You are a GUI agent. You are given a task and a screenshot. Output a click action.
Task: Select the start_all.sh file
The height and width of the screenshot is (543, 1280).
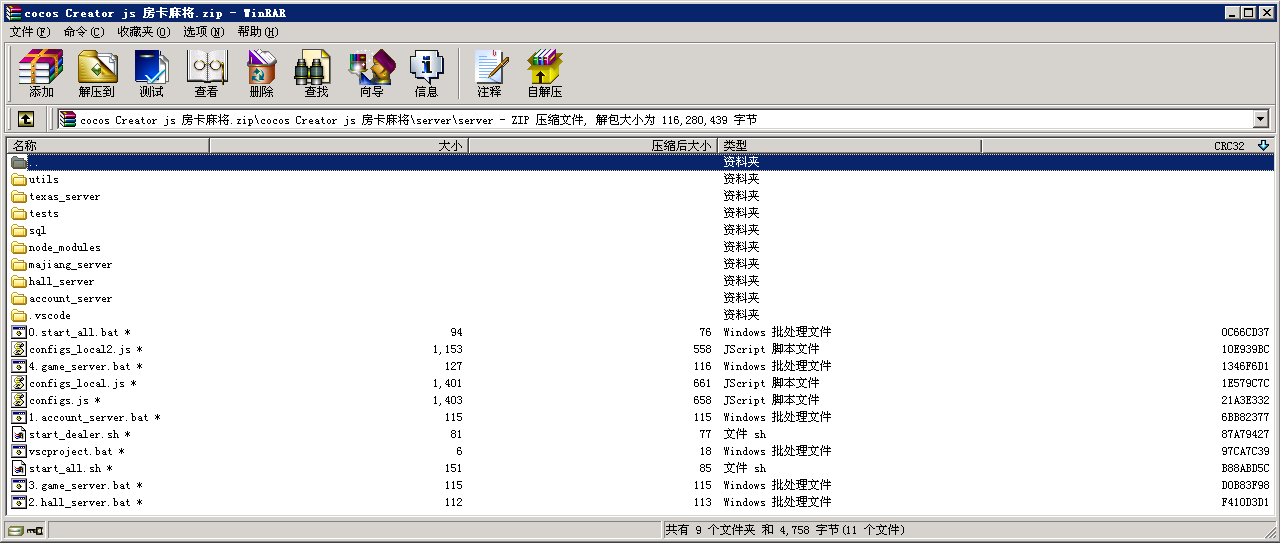coord(65,469)
